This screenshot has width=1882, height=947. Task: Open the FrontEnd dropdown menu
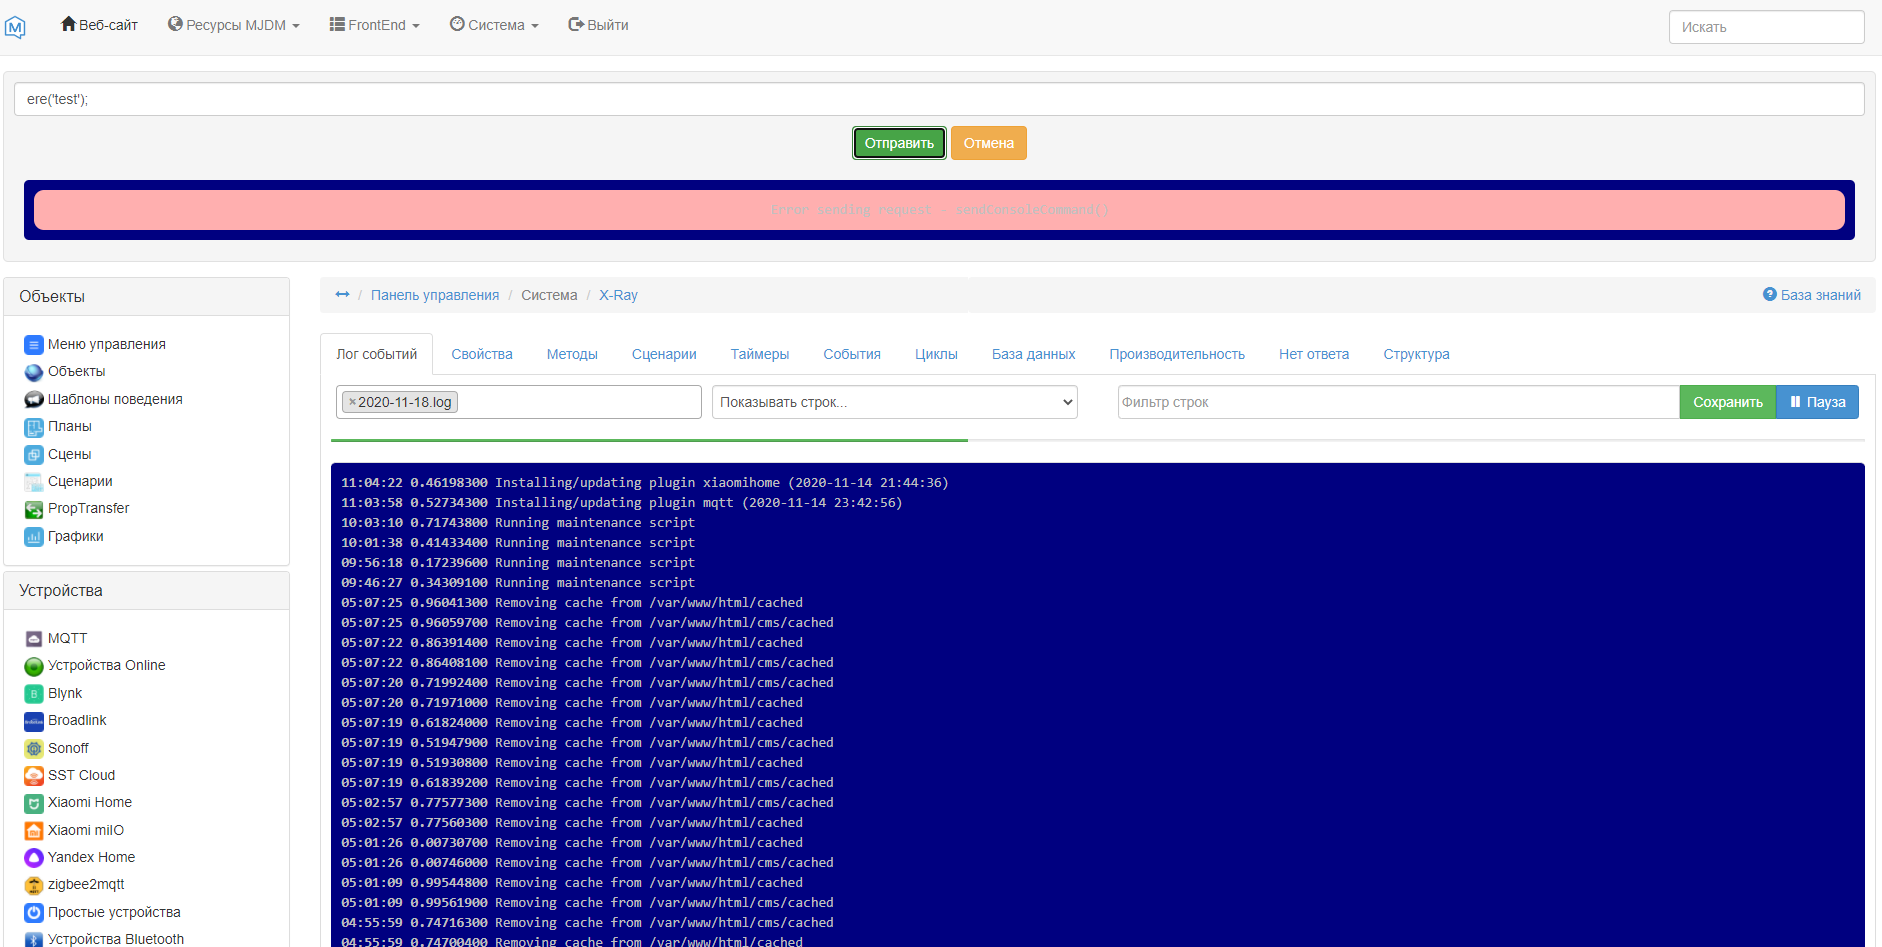pos(375,25)
